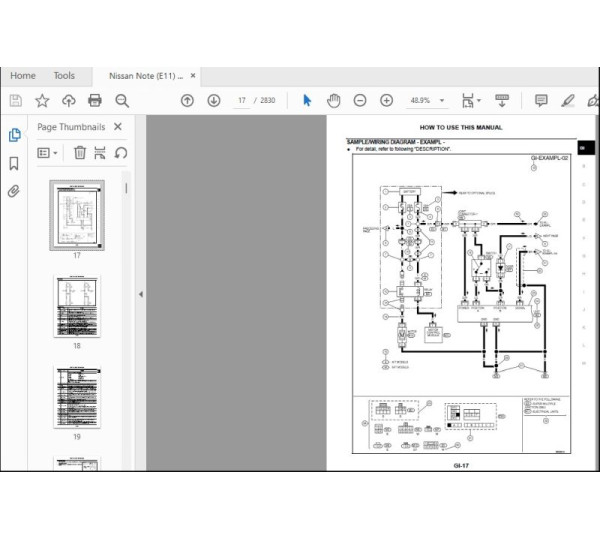Activate the arrow selection tool
Screen dimensions: 600x540
[307, 100]
